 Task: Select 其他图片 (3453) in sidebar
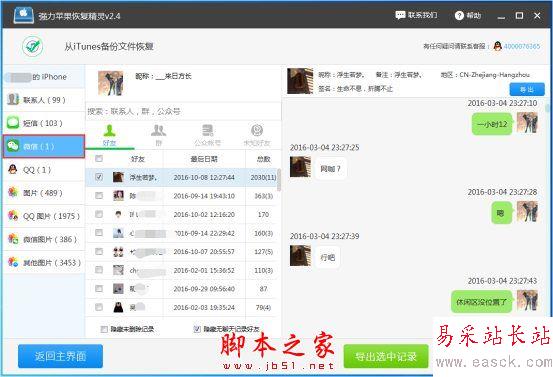44,262
